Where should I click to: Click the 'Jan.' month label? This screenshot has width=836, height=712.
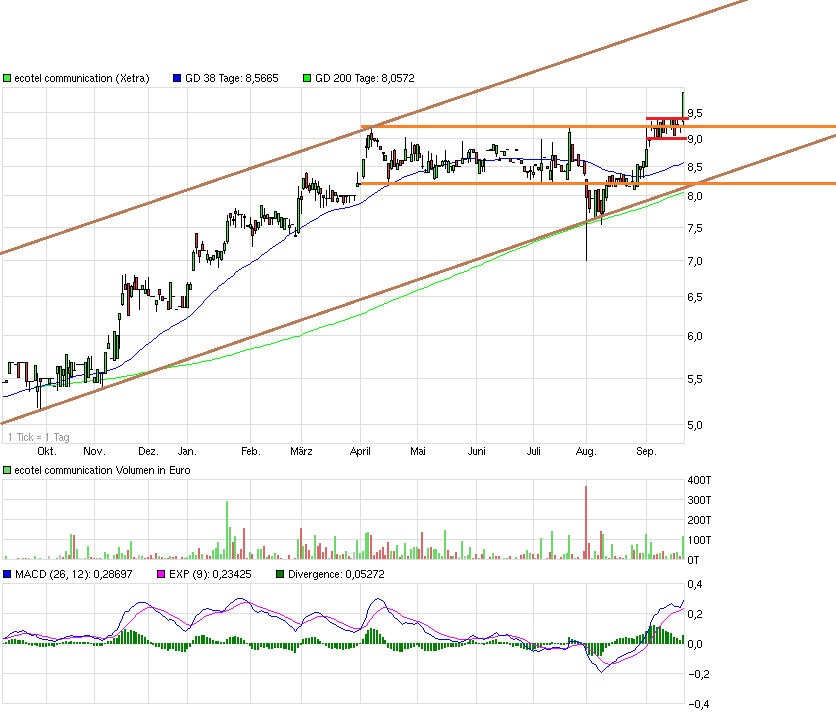click(187, 452)
